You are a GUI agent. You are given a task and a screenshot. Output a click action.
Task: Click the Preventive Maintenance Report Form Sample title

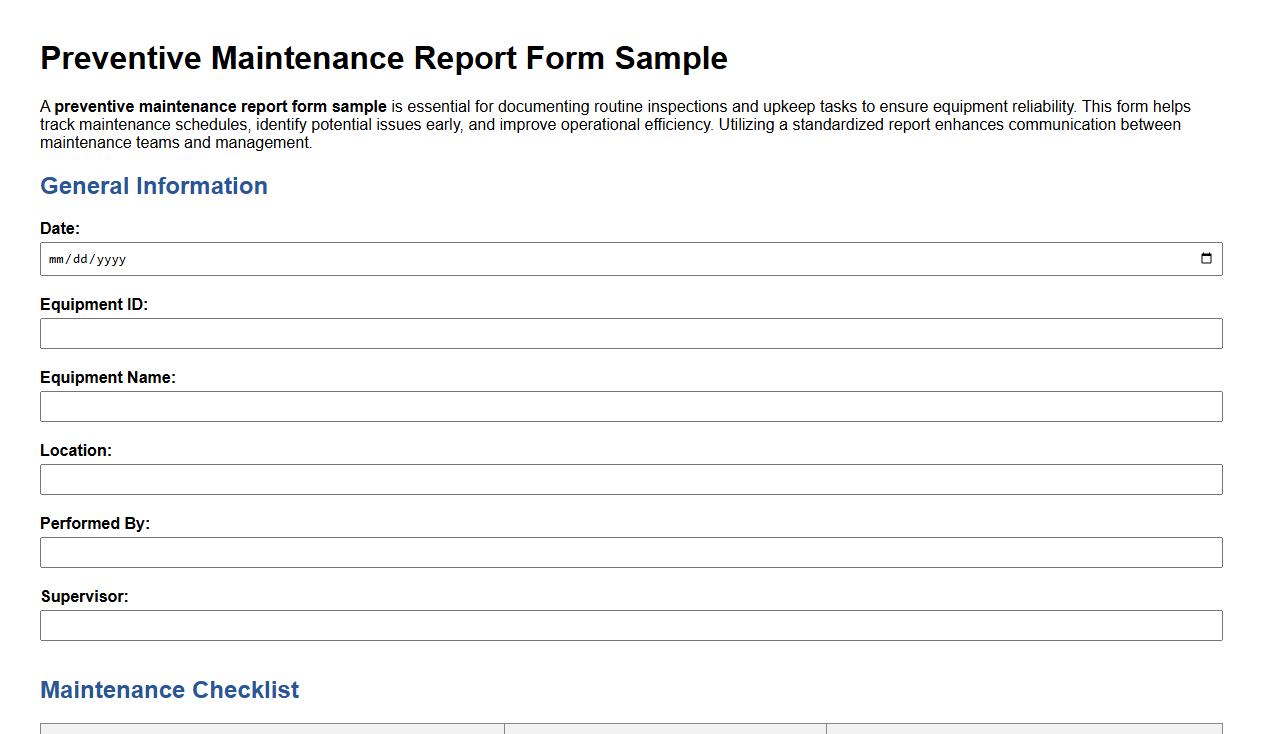[383, 58]
